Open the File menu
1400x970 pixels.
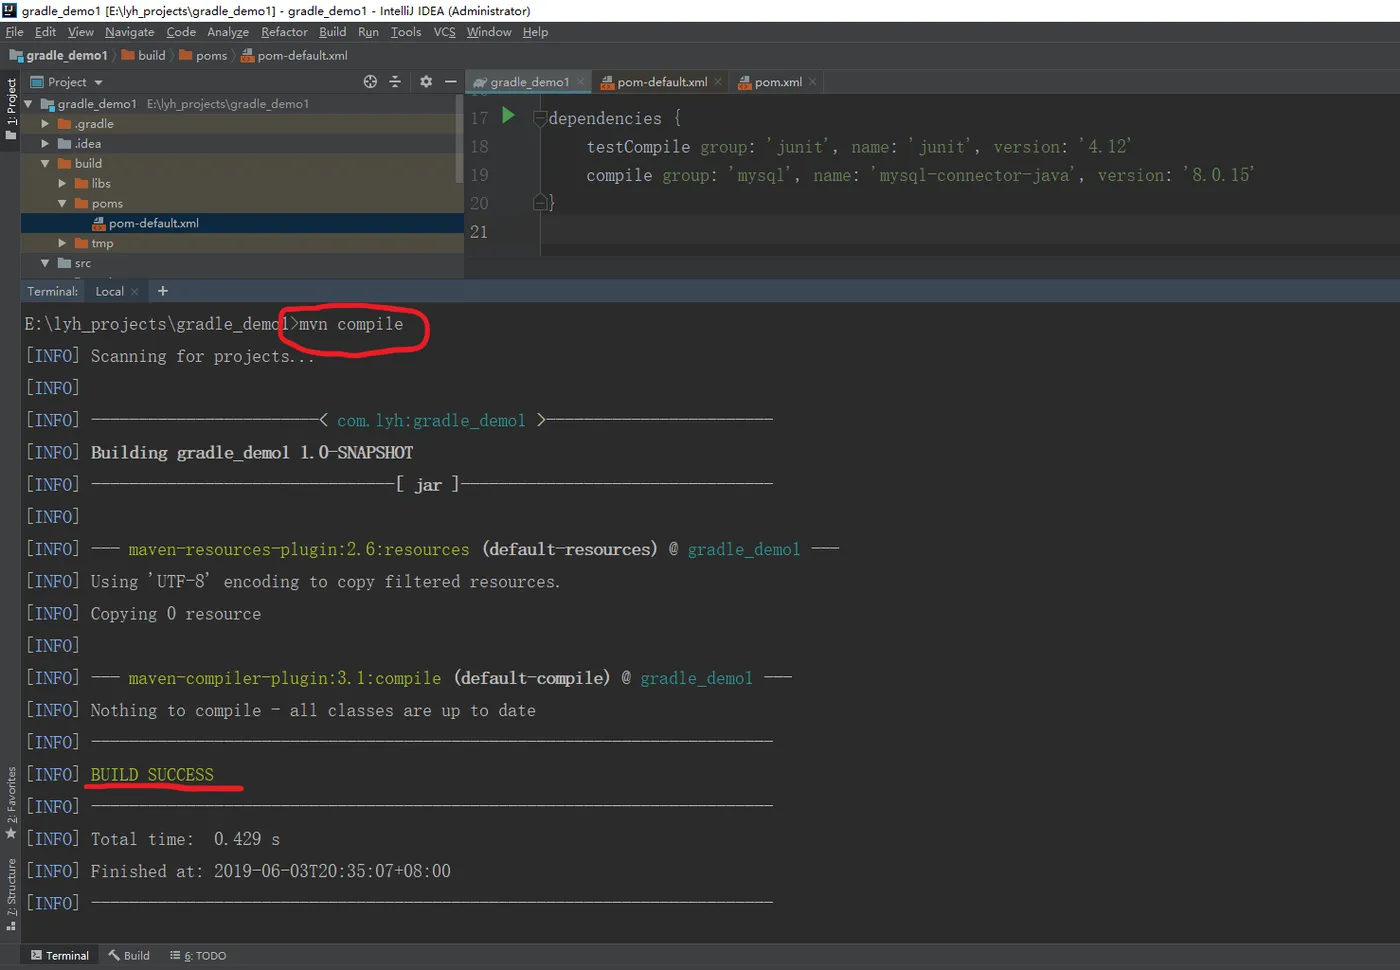[14, 32]
